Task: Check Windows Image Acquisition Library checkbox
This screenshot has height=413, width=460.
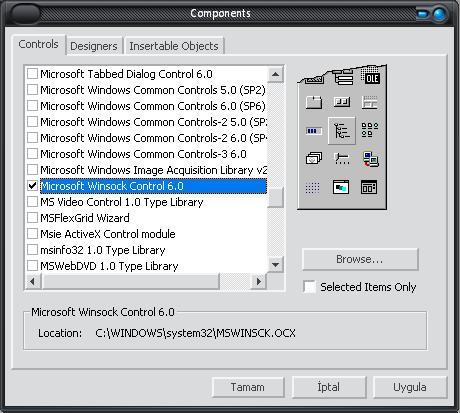Action: click(32, 170)
